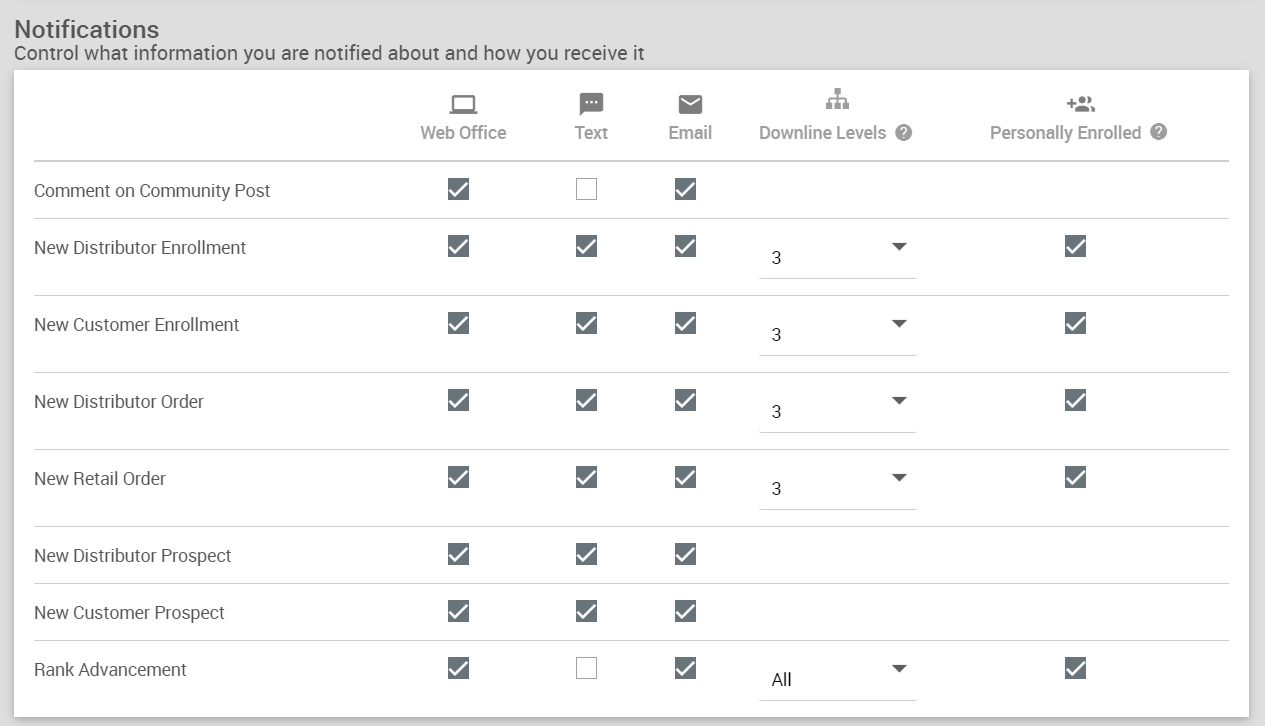Click the New Distributor Order row label
The height and width of the screenshot is (726, 1265).
click(x=119, y=401)
